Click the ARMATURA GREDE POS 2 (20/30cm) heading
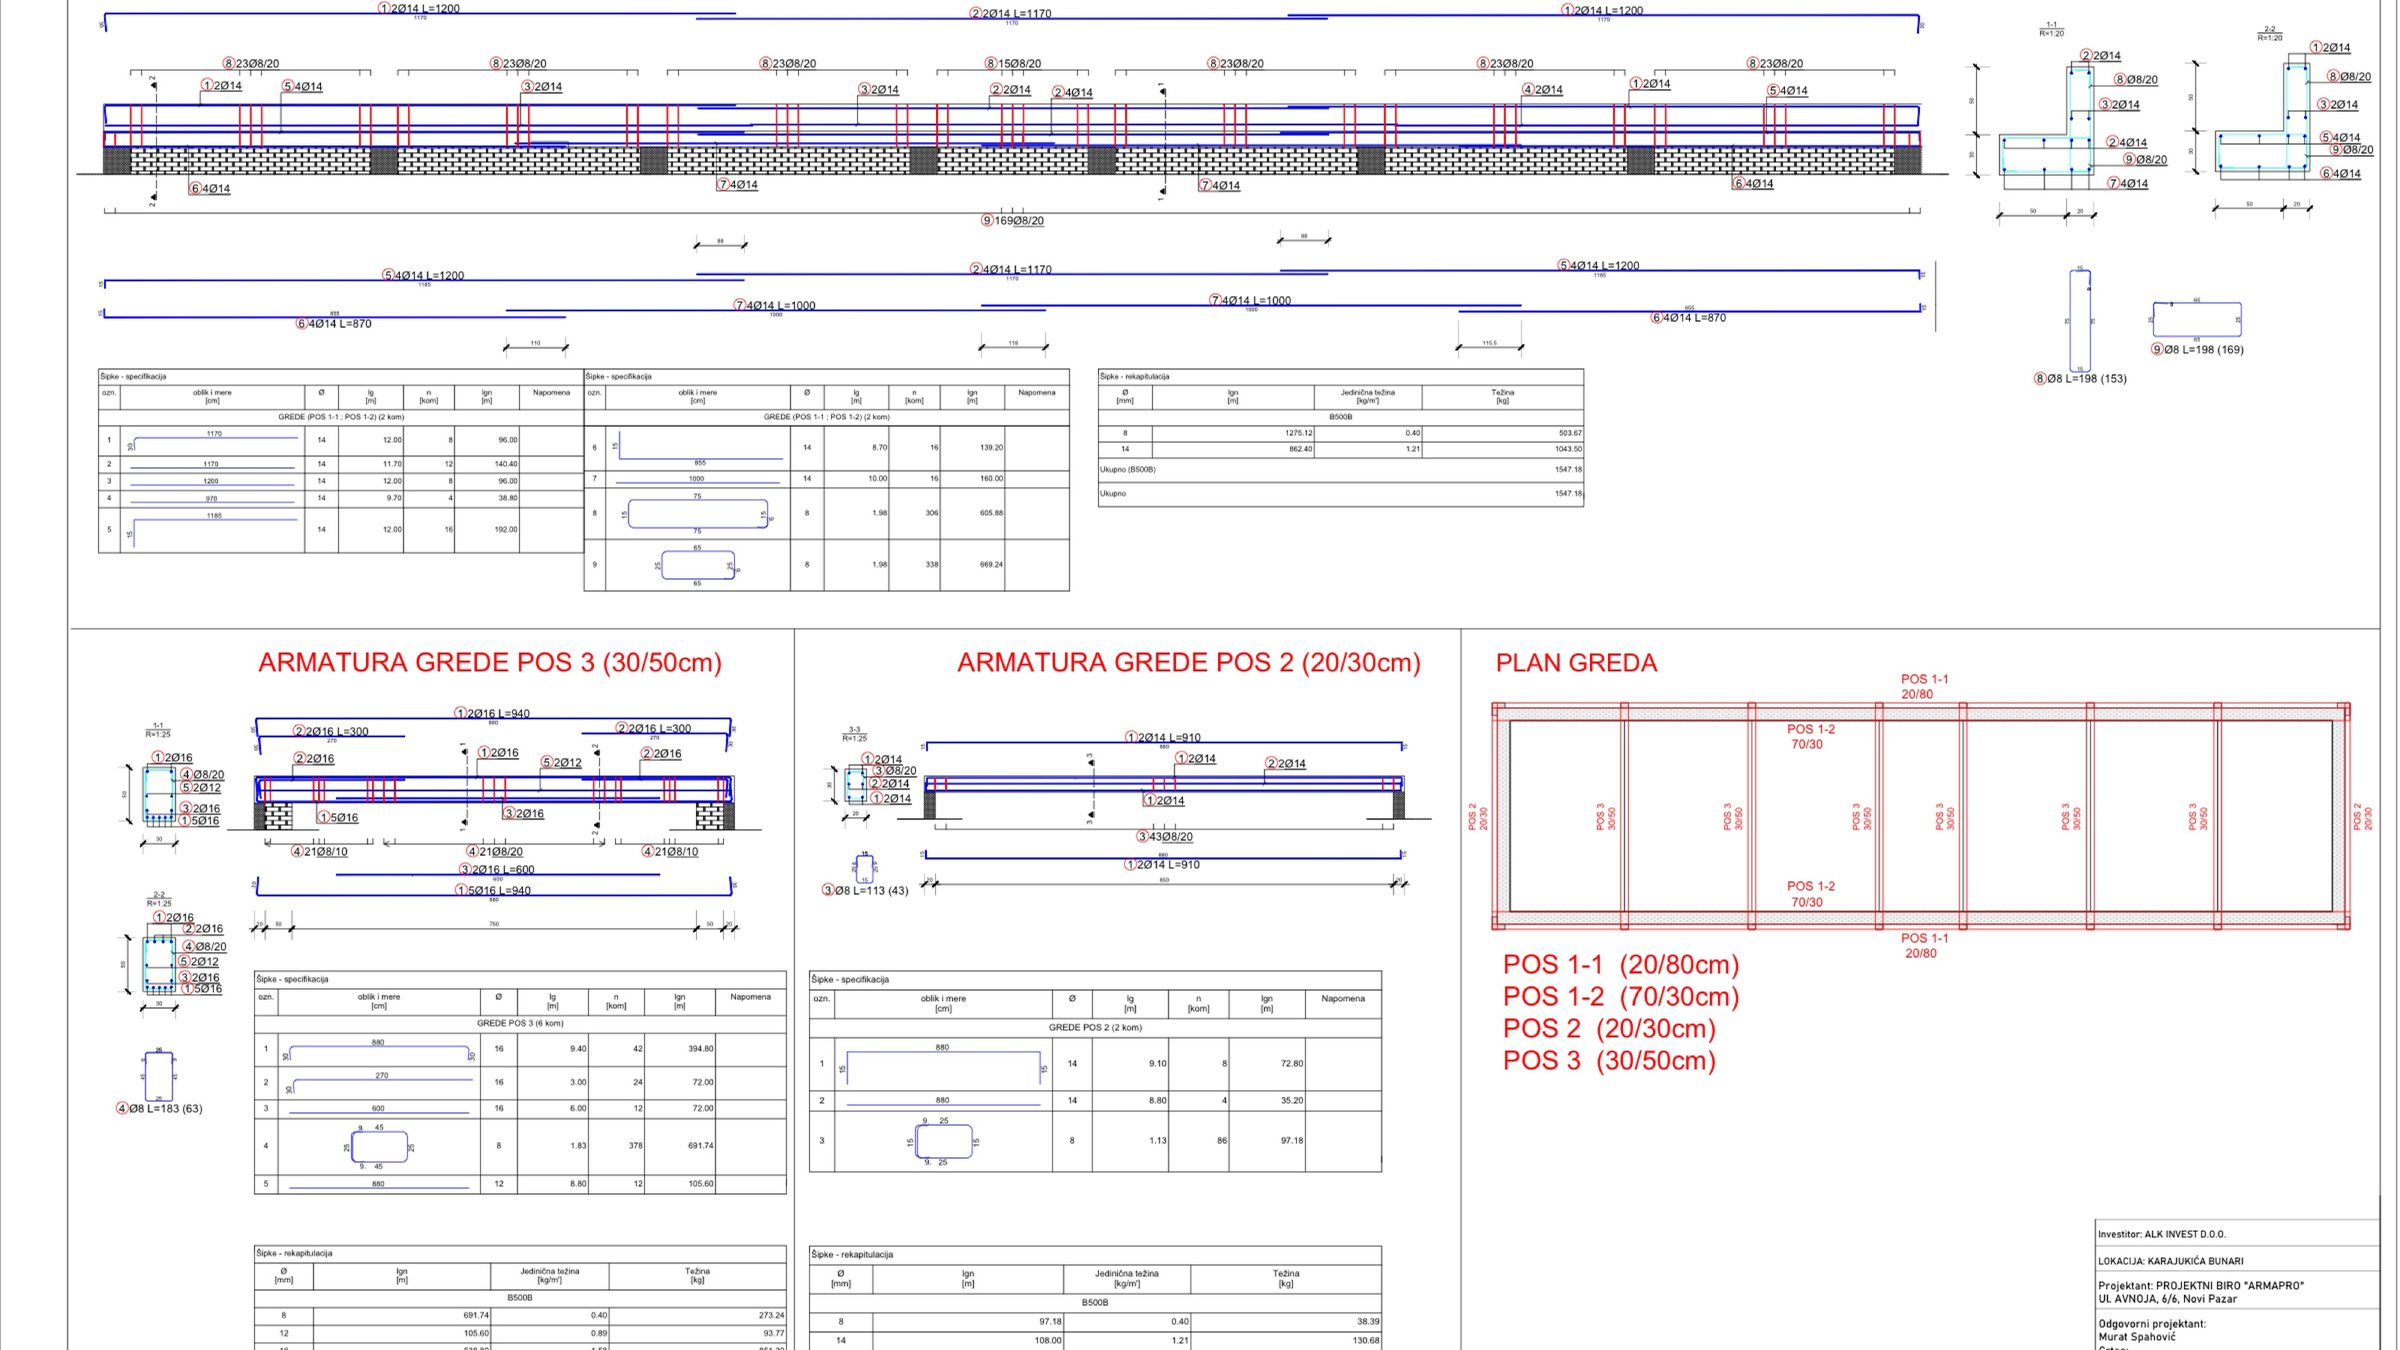This screenshot has height=1350, width=2400. click(1189, 663)
